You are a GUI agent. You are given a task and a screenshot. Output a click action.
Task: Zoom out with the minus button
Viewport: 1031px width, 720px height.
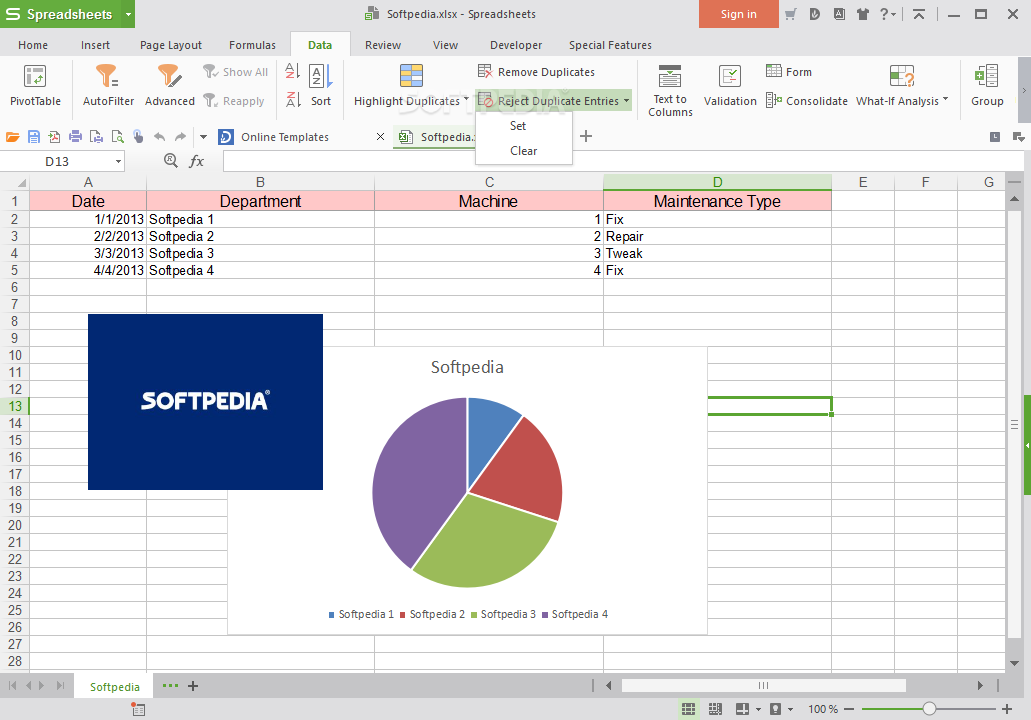point(849,709)
